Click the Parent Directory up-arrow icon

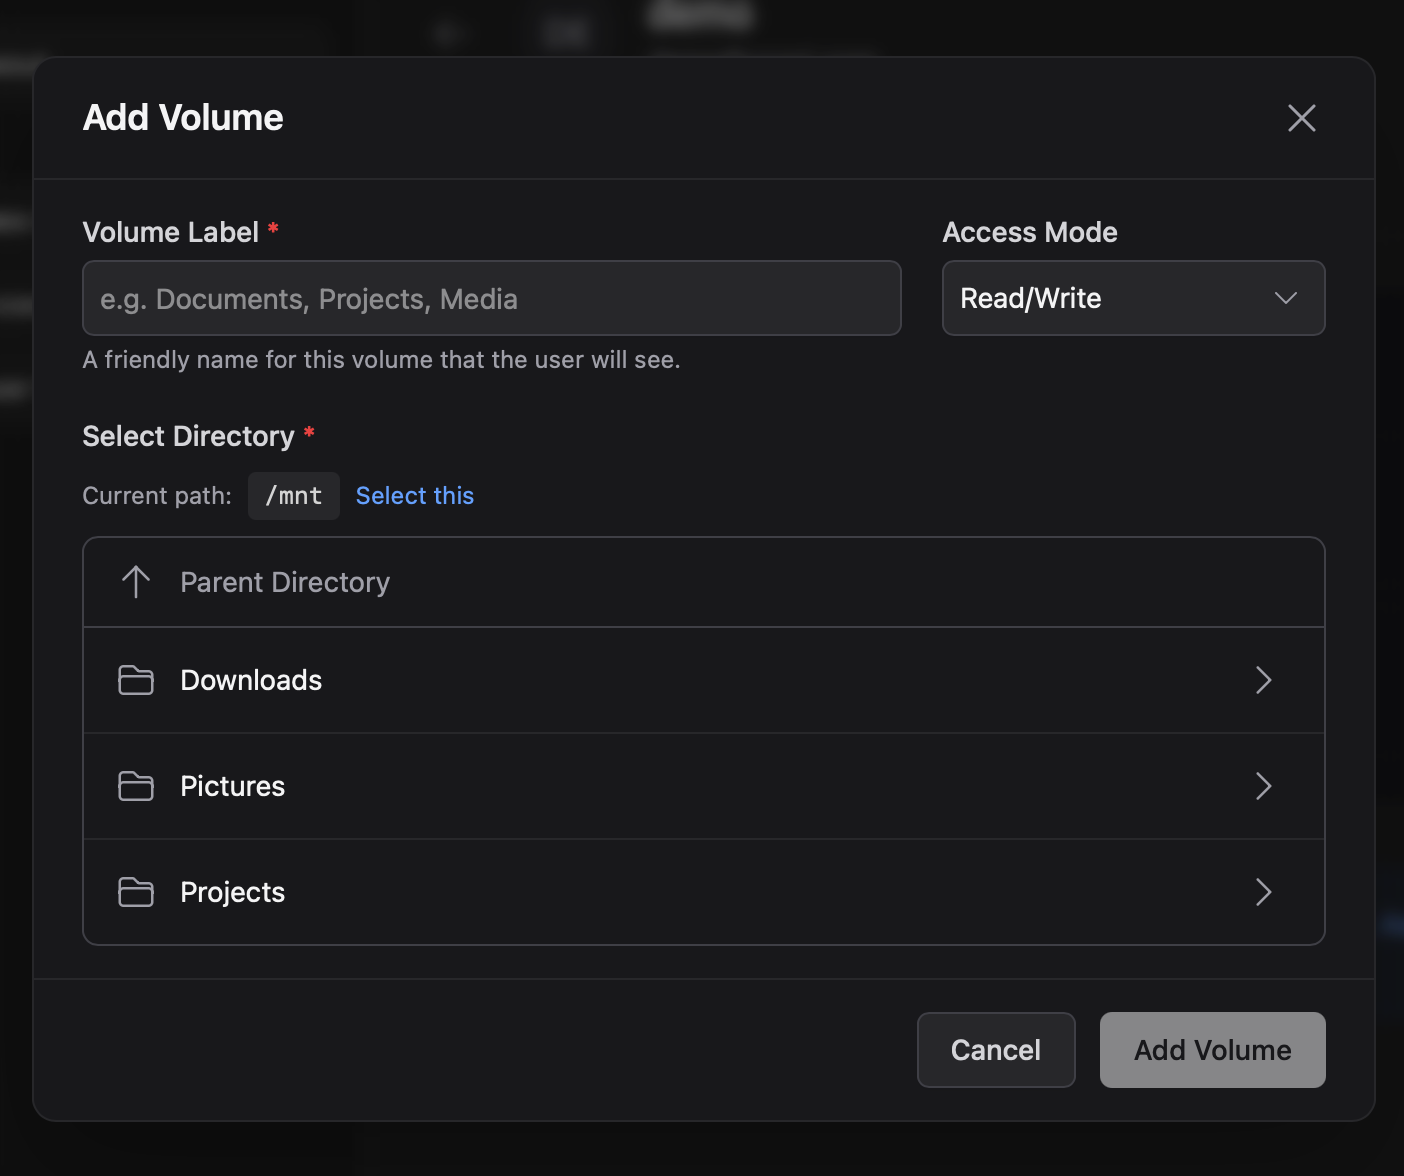point(136,581)
